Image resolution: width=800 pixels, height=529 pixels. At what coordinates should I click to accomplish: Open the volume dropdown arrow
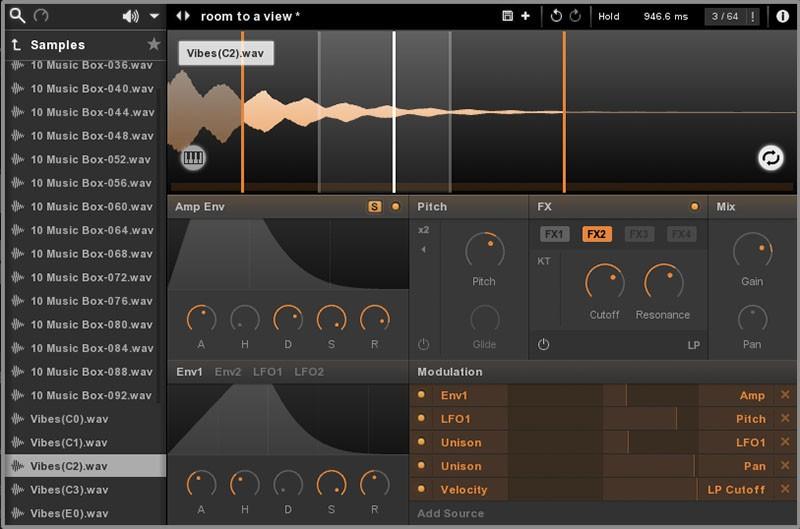[153, 16]
